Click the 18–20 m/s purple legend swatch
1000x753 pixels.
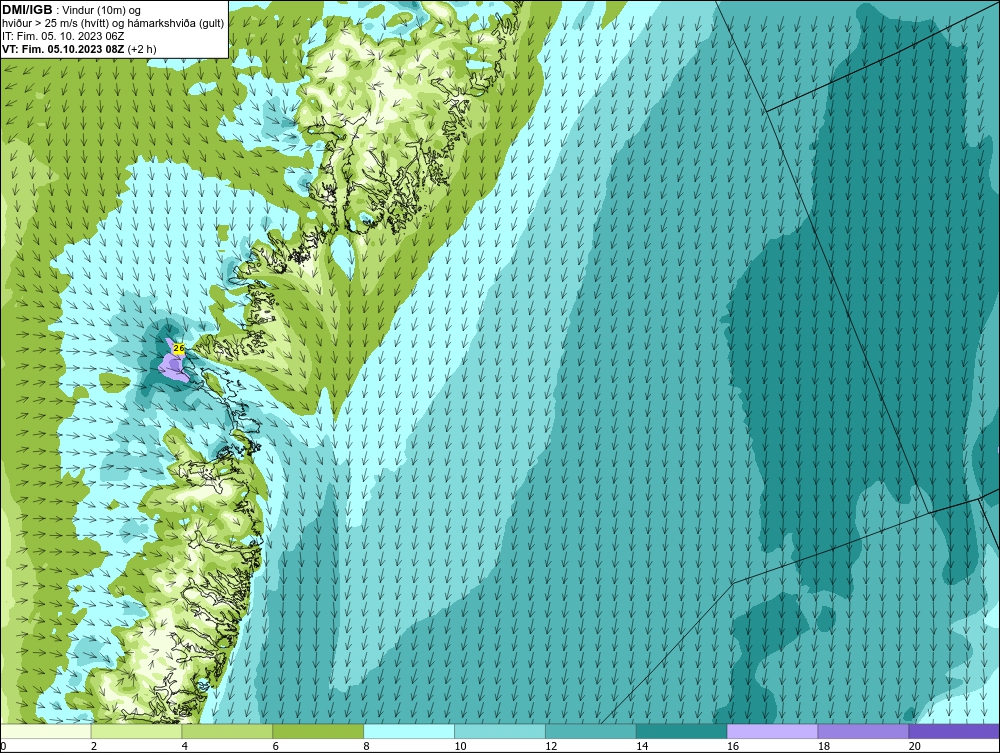(864, 731)
